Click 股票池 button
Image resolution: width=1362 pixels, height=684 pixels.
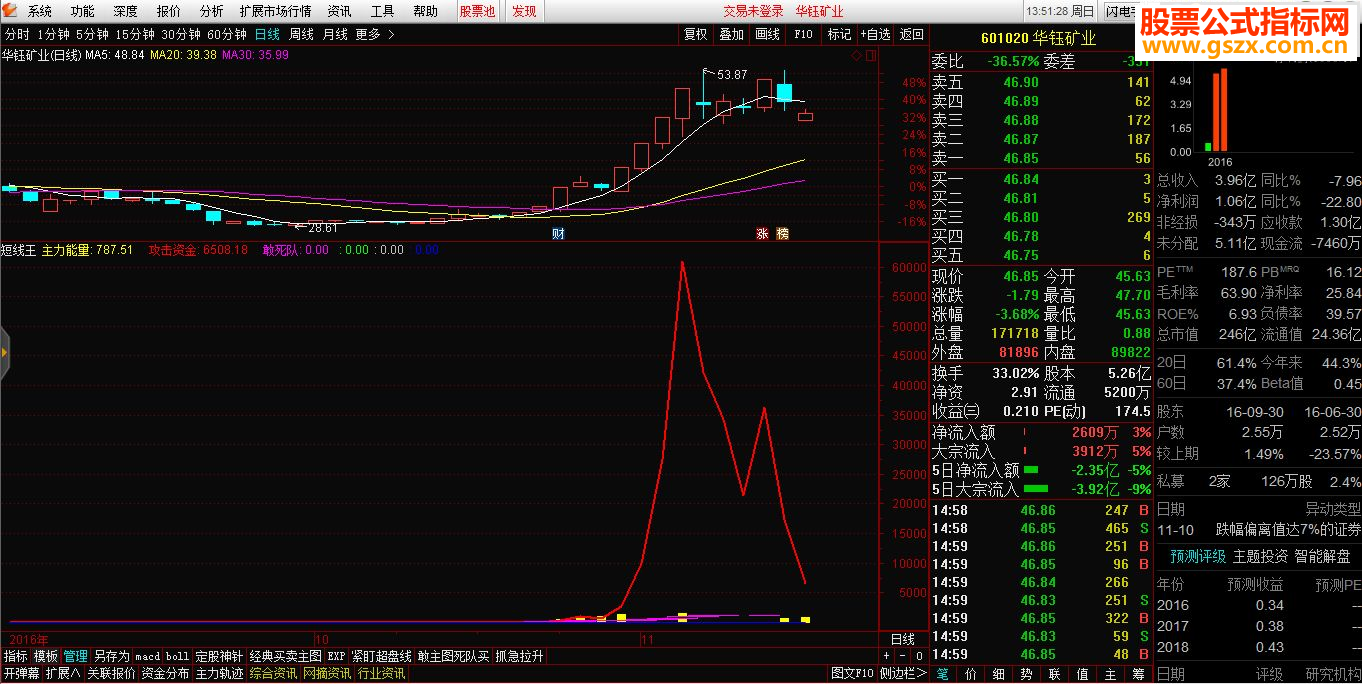(477, 12)
